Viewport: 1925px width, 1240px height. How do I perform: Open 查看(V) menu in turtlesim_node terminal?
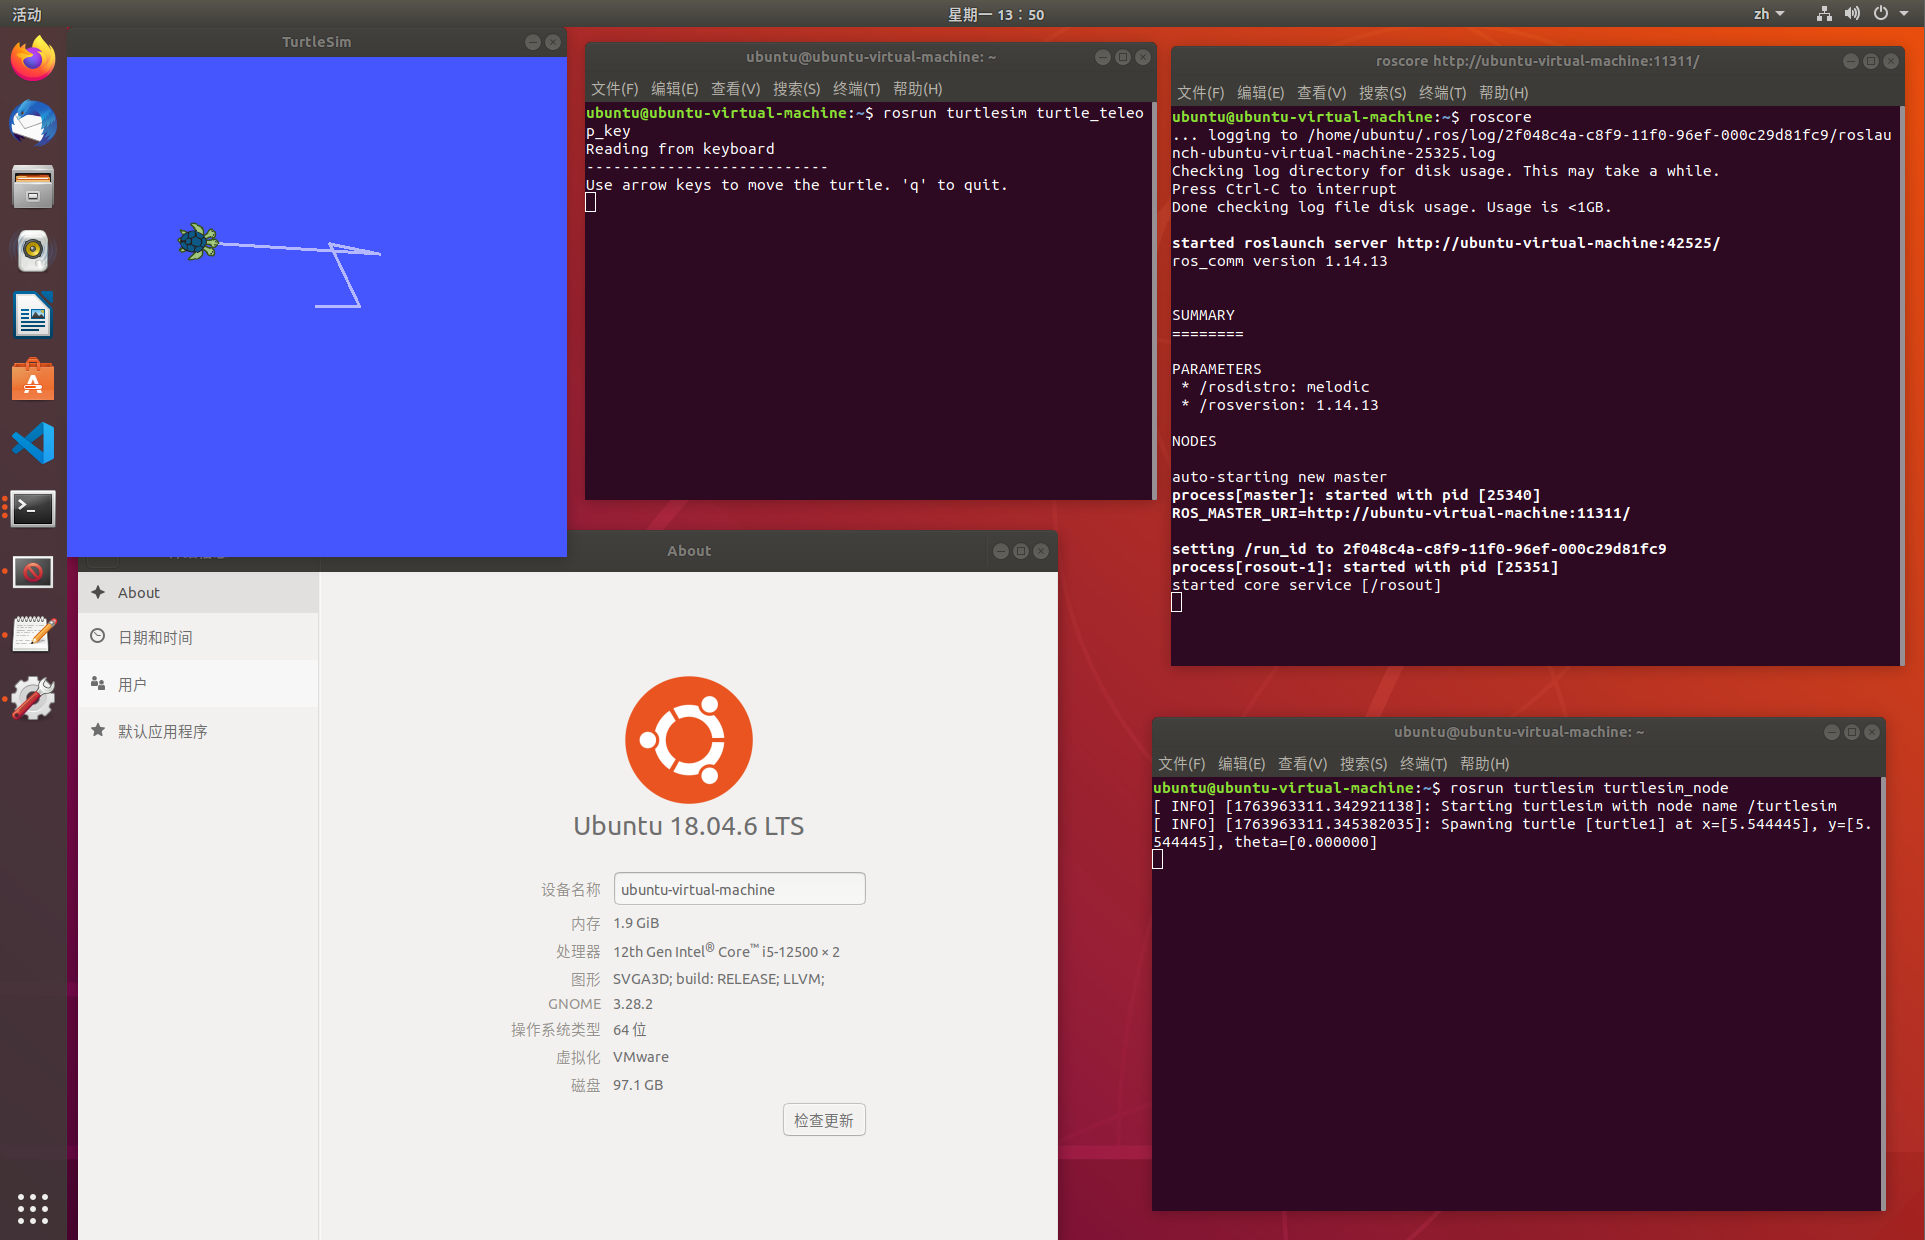(1302, 764)
